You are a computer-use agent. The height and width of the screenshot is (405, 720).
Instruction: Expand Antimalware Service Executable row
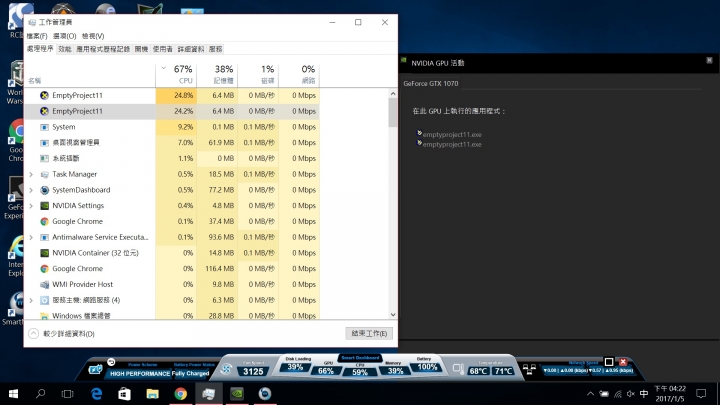coord(31,237)
